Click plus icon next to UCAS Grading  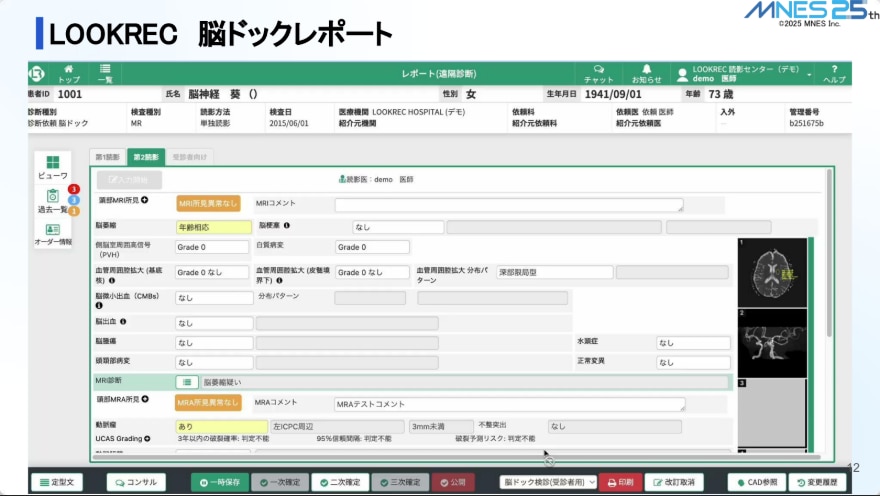tap(147, 439)
